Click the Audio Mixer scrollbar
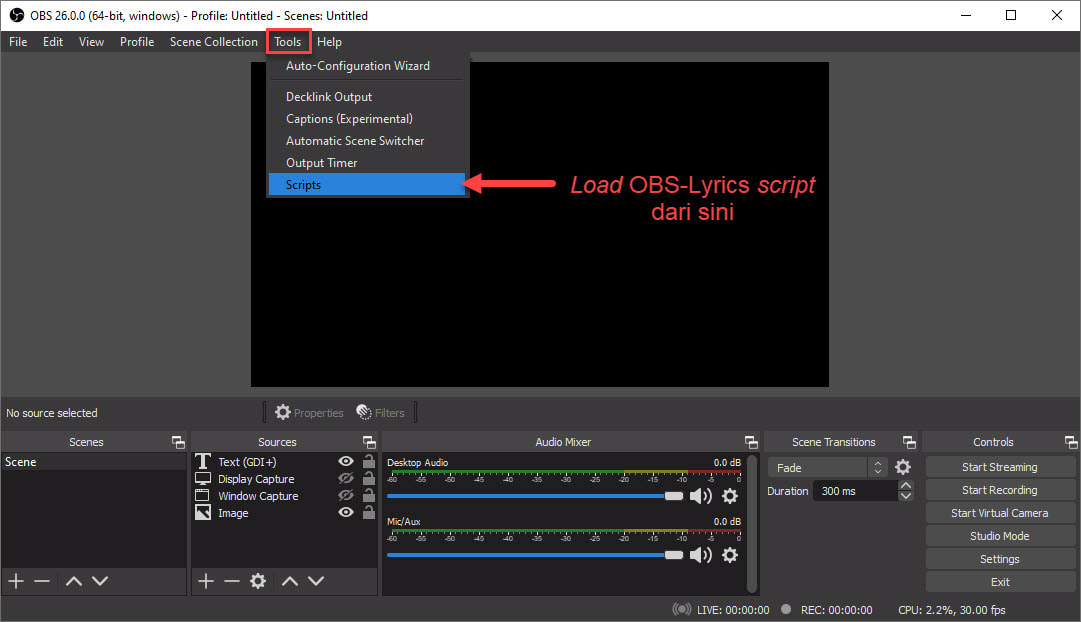This screenshot has height=622, width=1081. coord(751,523)
